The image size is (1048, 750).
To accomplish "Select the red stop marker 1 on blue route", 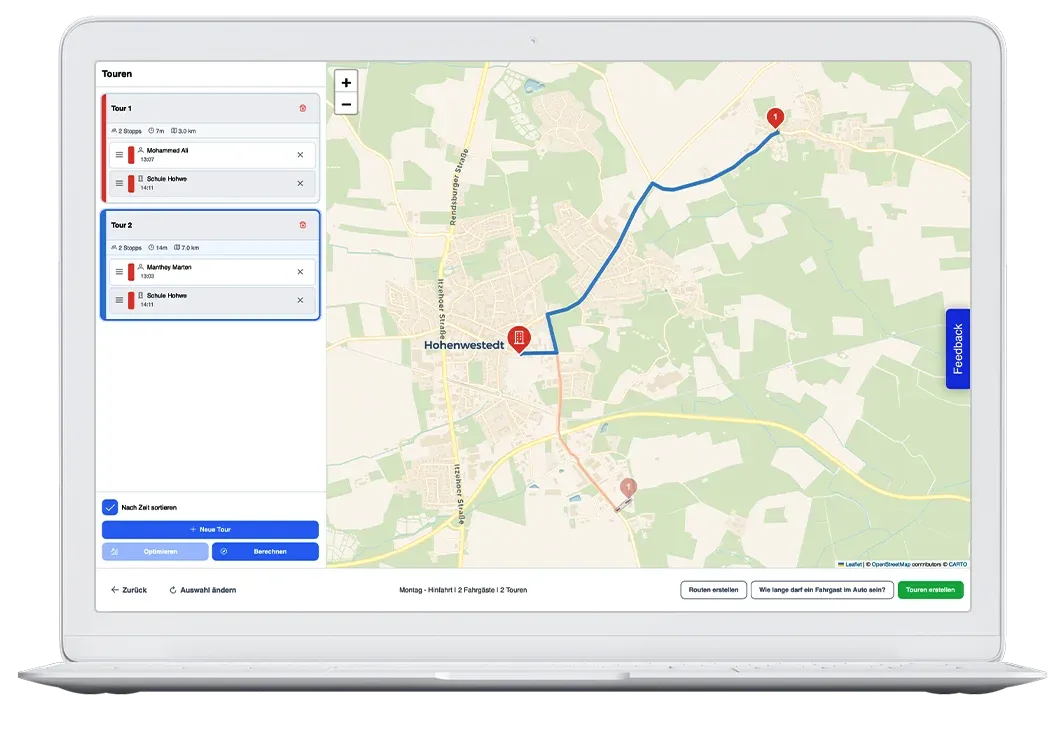I will pyautogui.click(x=774, y=117).
